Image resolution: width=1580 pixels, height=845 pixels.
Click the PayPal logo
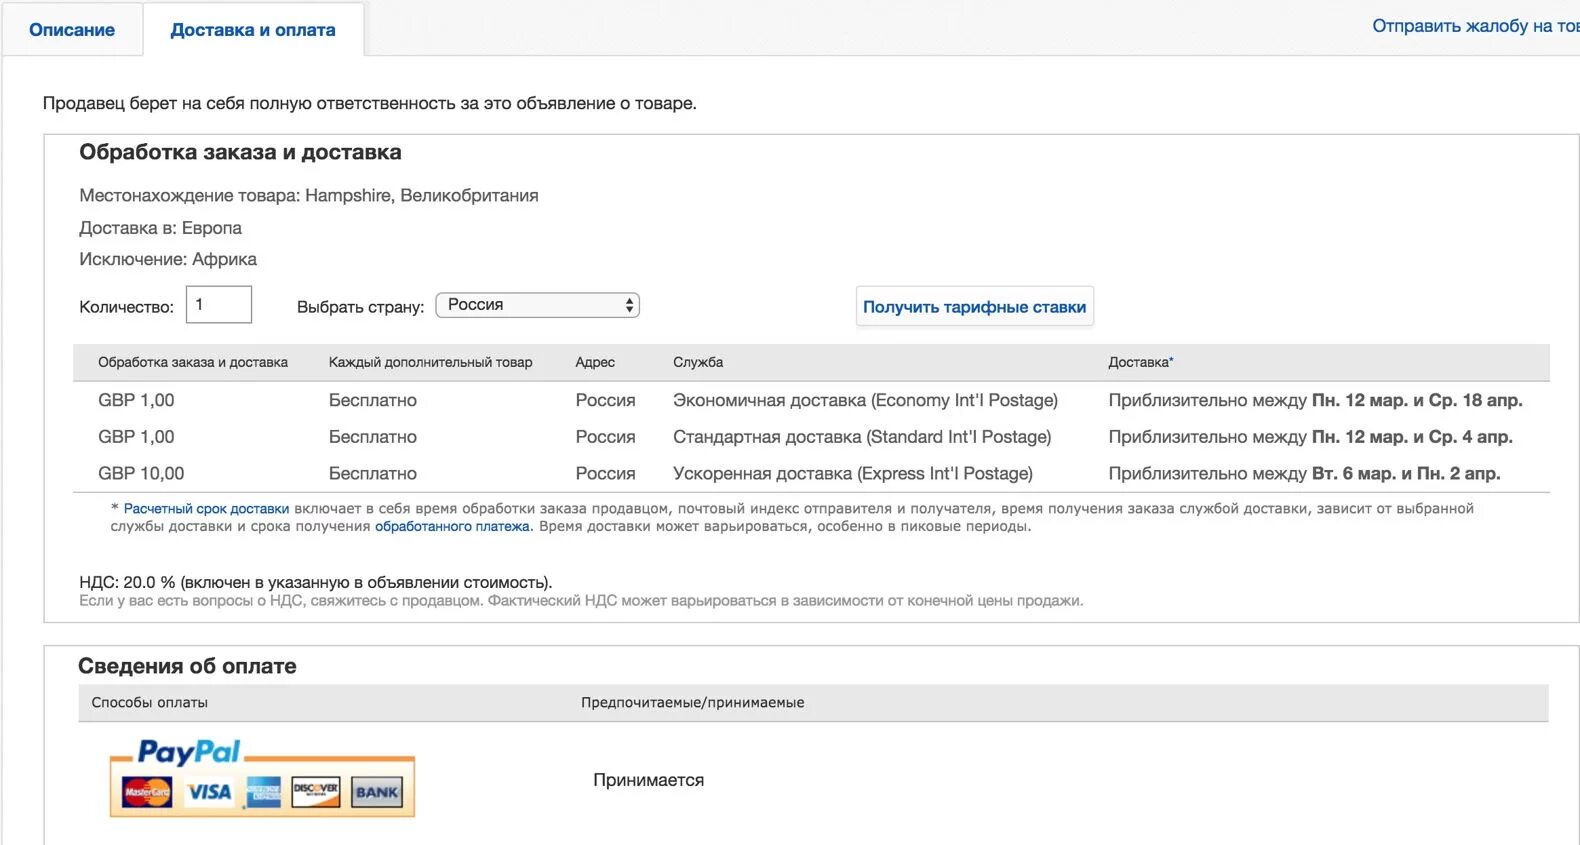tap(188, 752)
